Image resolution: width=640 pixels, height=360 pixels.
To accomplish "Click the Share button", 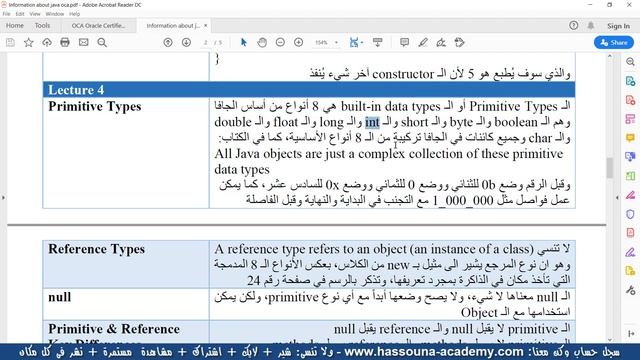I will click(x=614, y=42).
